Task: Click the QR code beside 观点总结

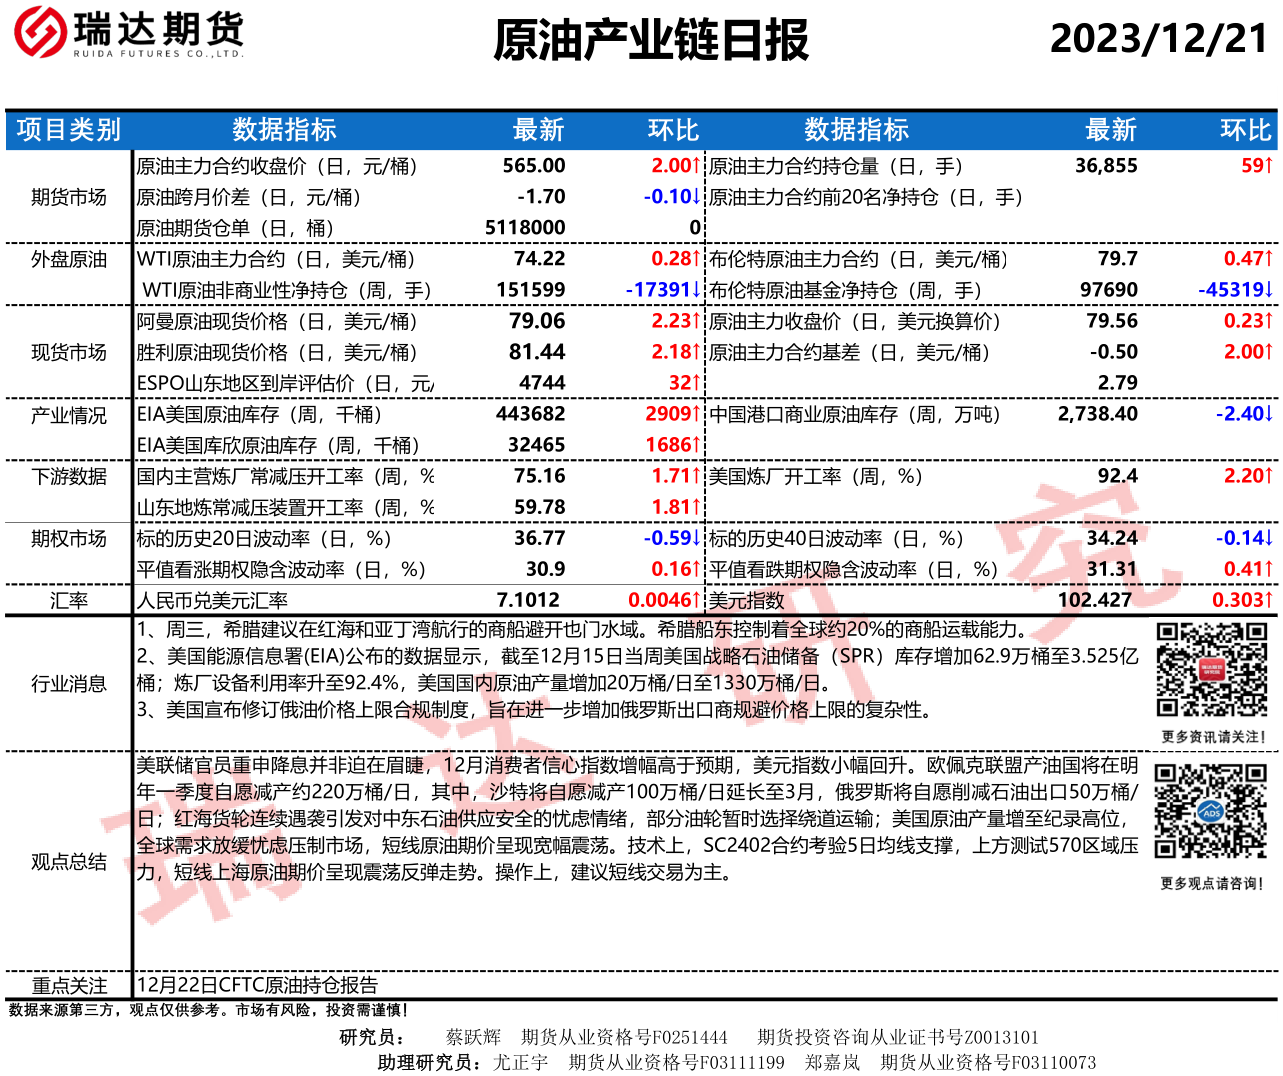Action: (x=1211, y=811)
